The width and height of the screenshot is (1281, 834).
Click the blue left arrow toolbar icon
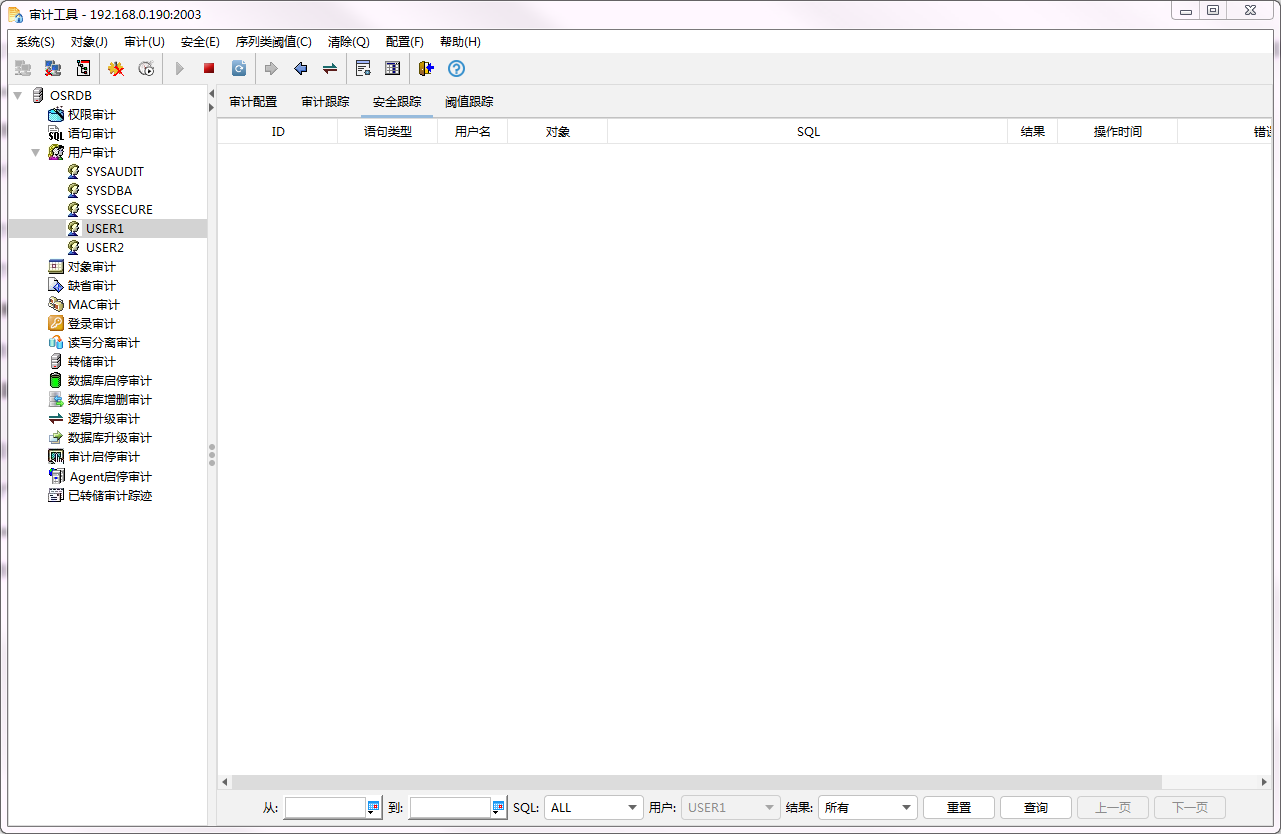pos(300,69)
